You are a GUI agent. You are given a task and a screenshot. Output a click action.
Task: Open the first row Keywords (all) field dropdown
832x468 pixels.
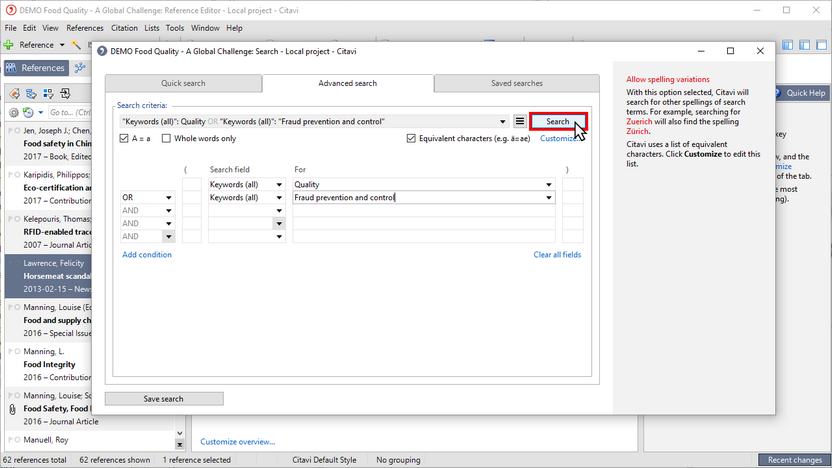(279, 185)
